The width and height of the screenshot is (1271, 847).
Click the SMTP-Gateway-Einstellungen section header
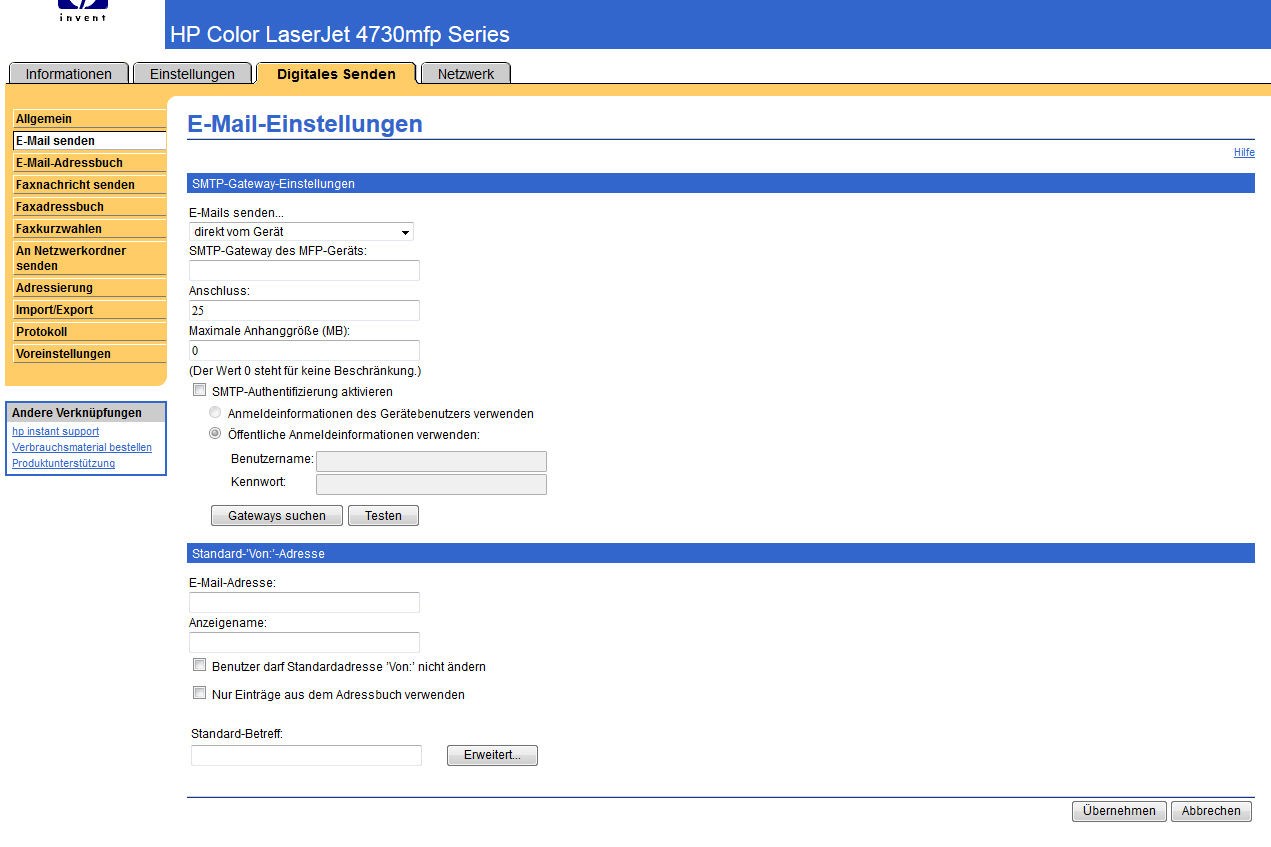[x=720, y=183]
